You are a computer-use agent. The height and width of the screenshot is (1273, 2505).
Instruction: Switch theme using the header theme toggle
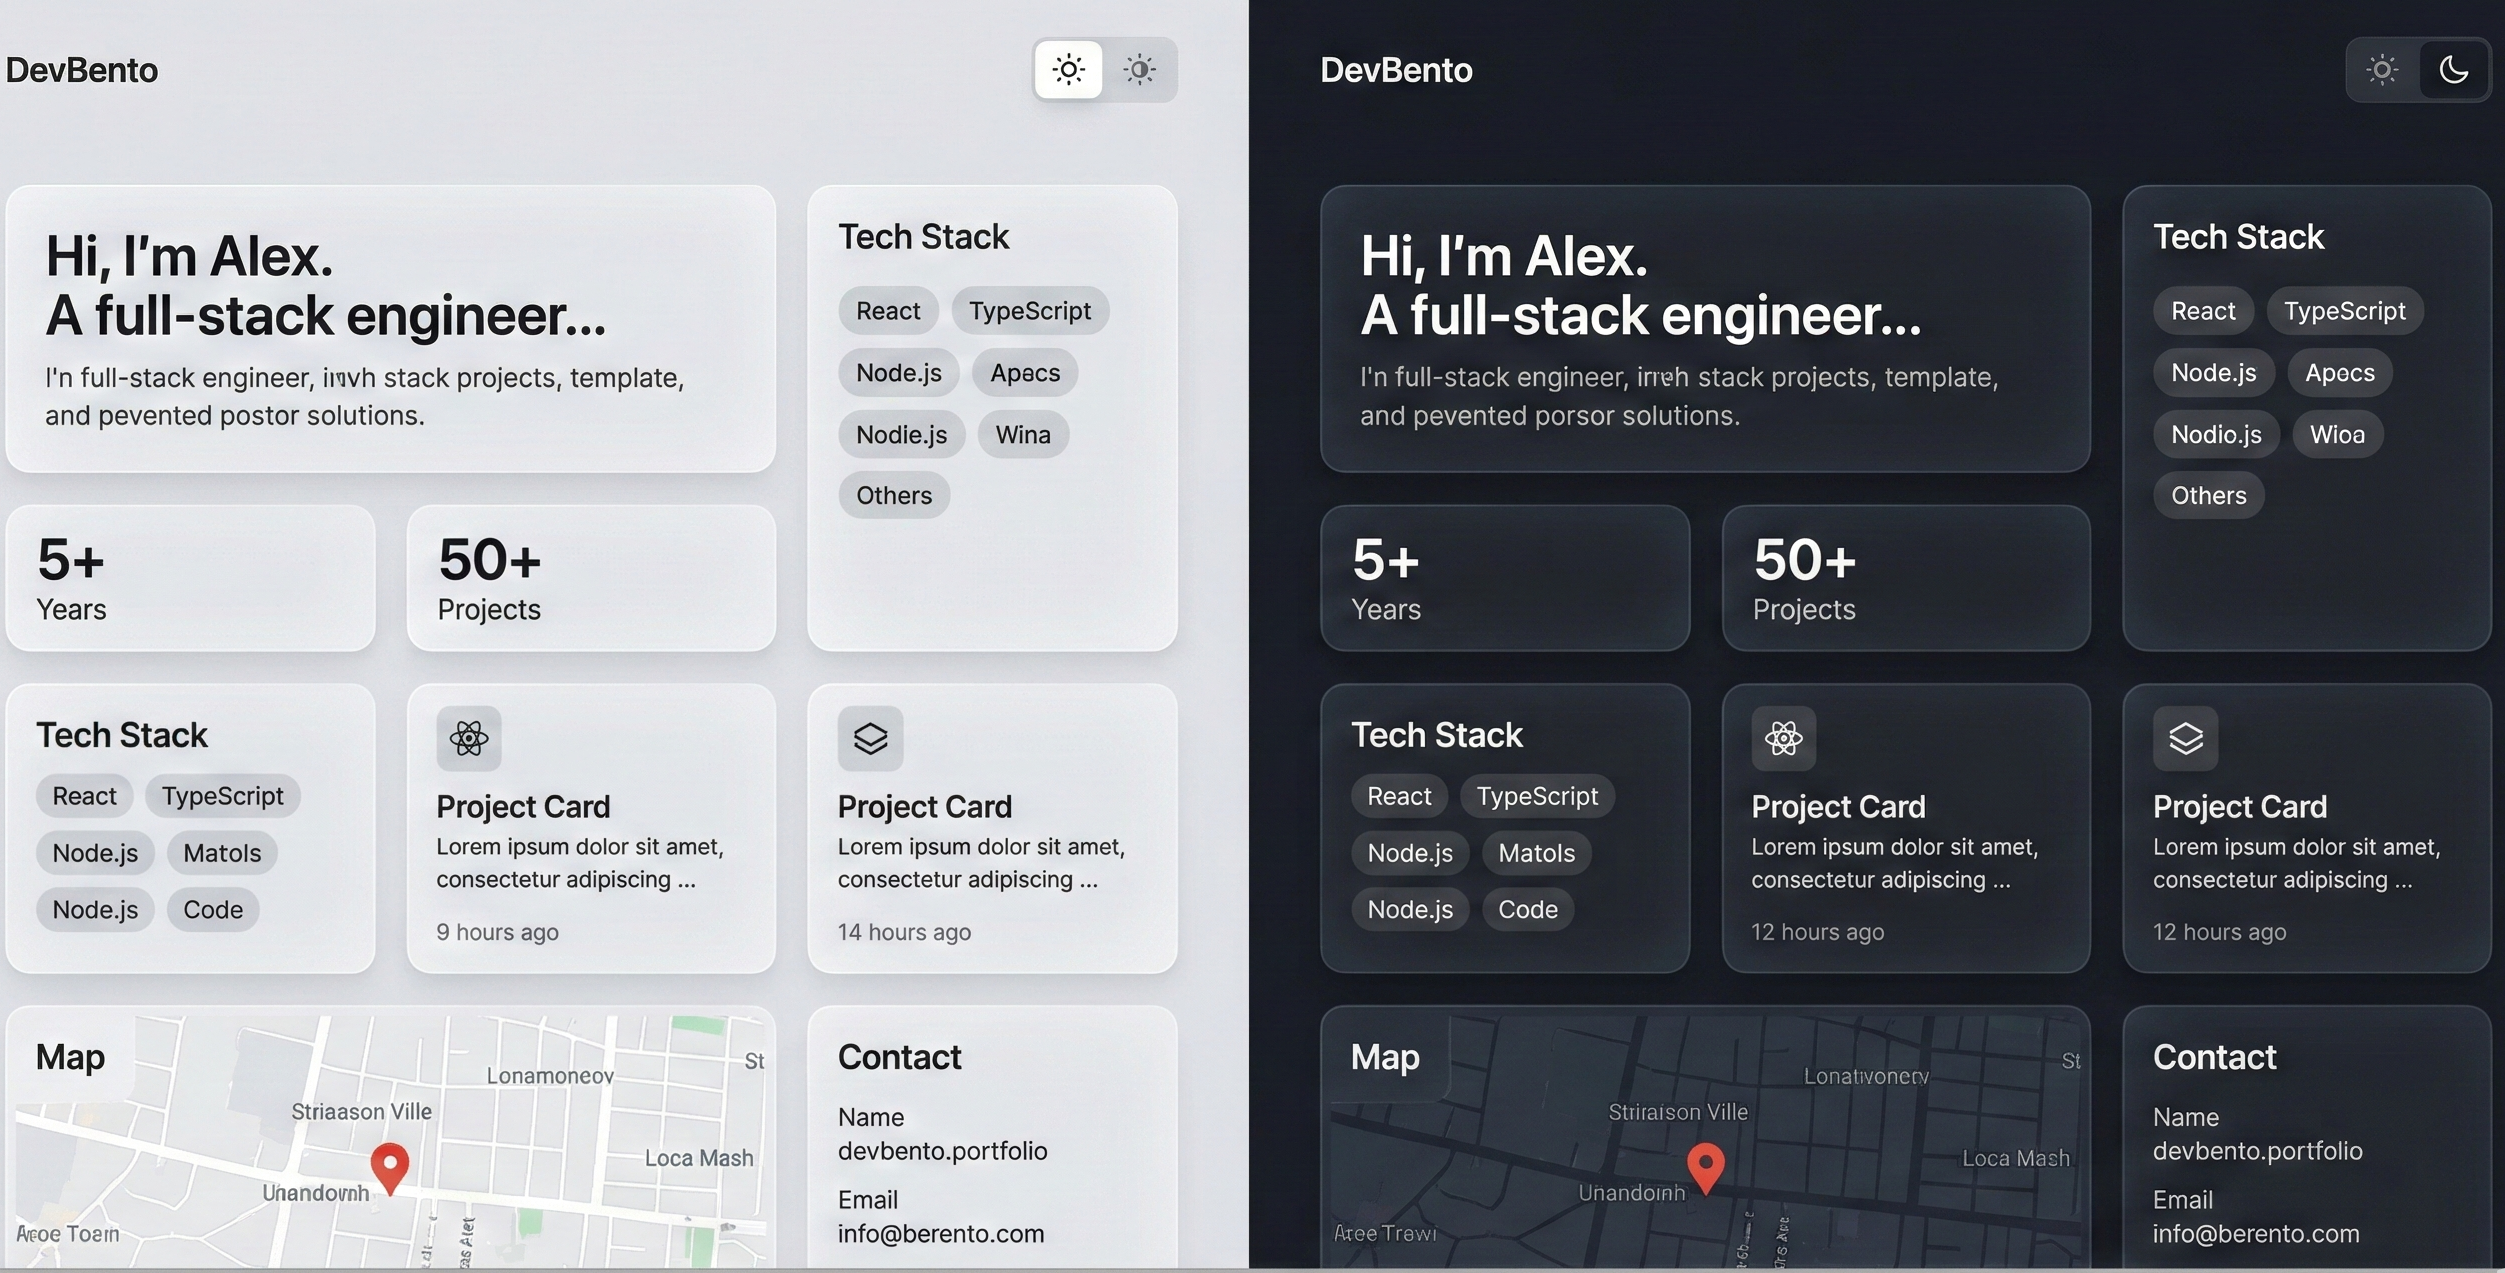(1105, 70)
